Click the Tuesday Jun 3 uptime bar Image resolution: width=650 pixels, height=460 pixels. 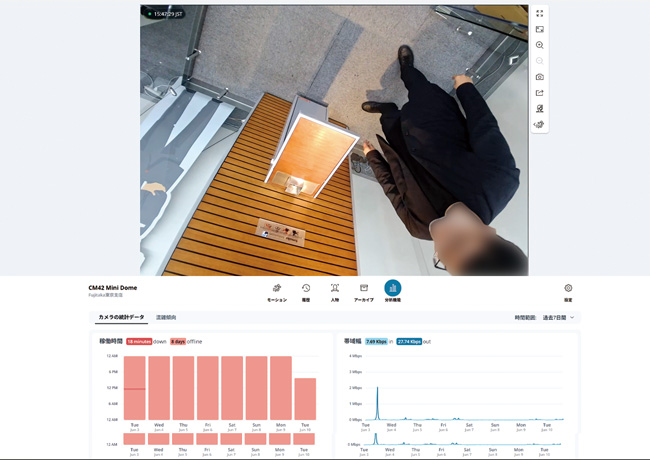pos(134,388)
